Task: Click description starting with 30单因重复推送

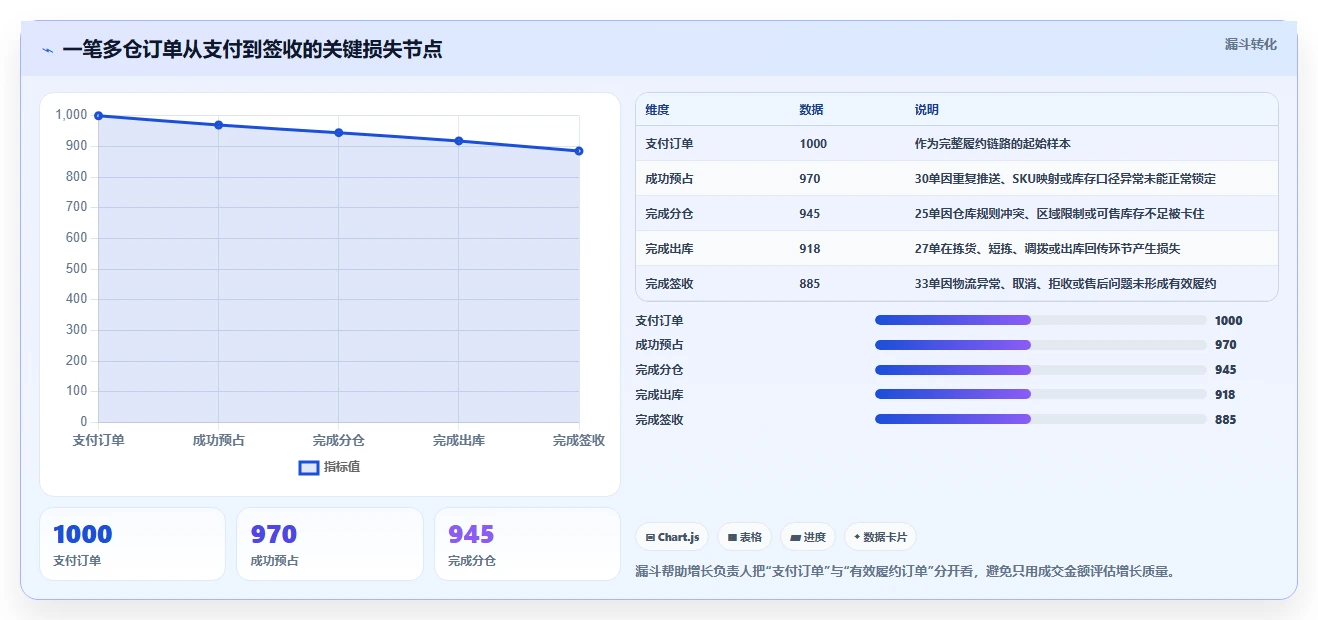Action: pyautogui.click(x=1065, y=179)
